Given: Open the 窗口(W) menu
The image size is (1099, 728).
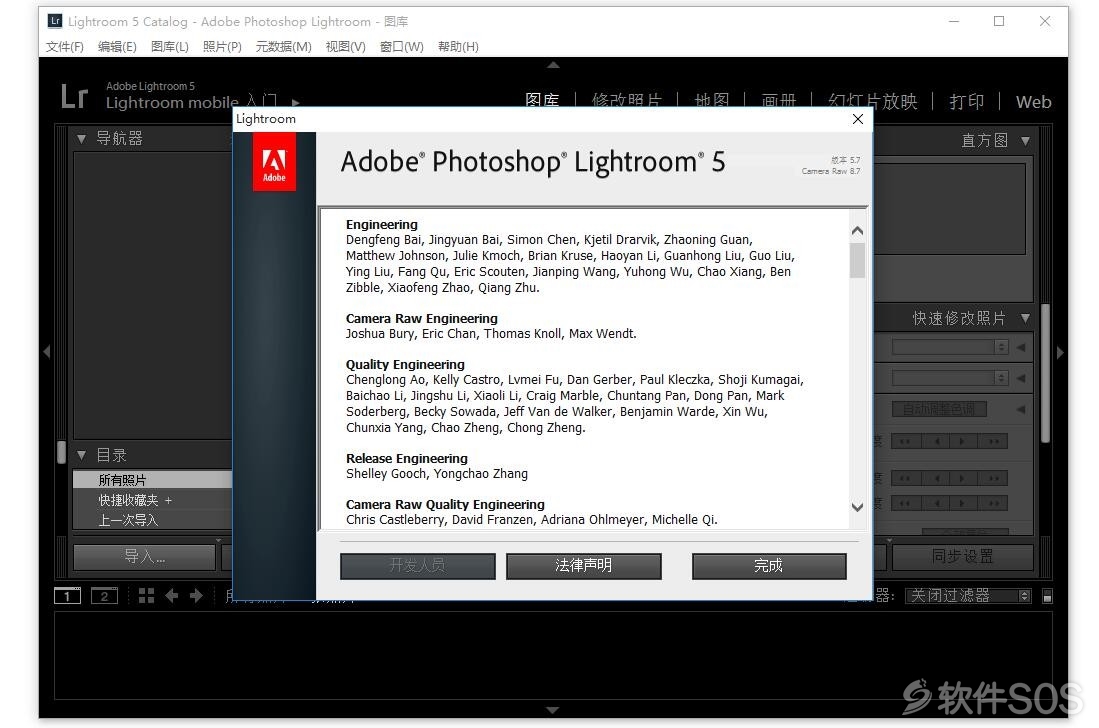Looking at the screenshot, I should tap(402, 46).
